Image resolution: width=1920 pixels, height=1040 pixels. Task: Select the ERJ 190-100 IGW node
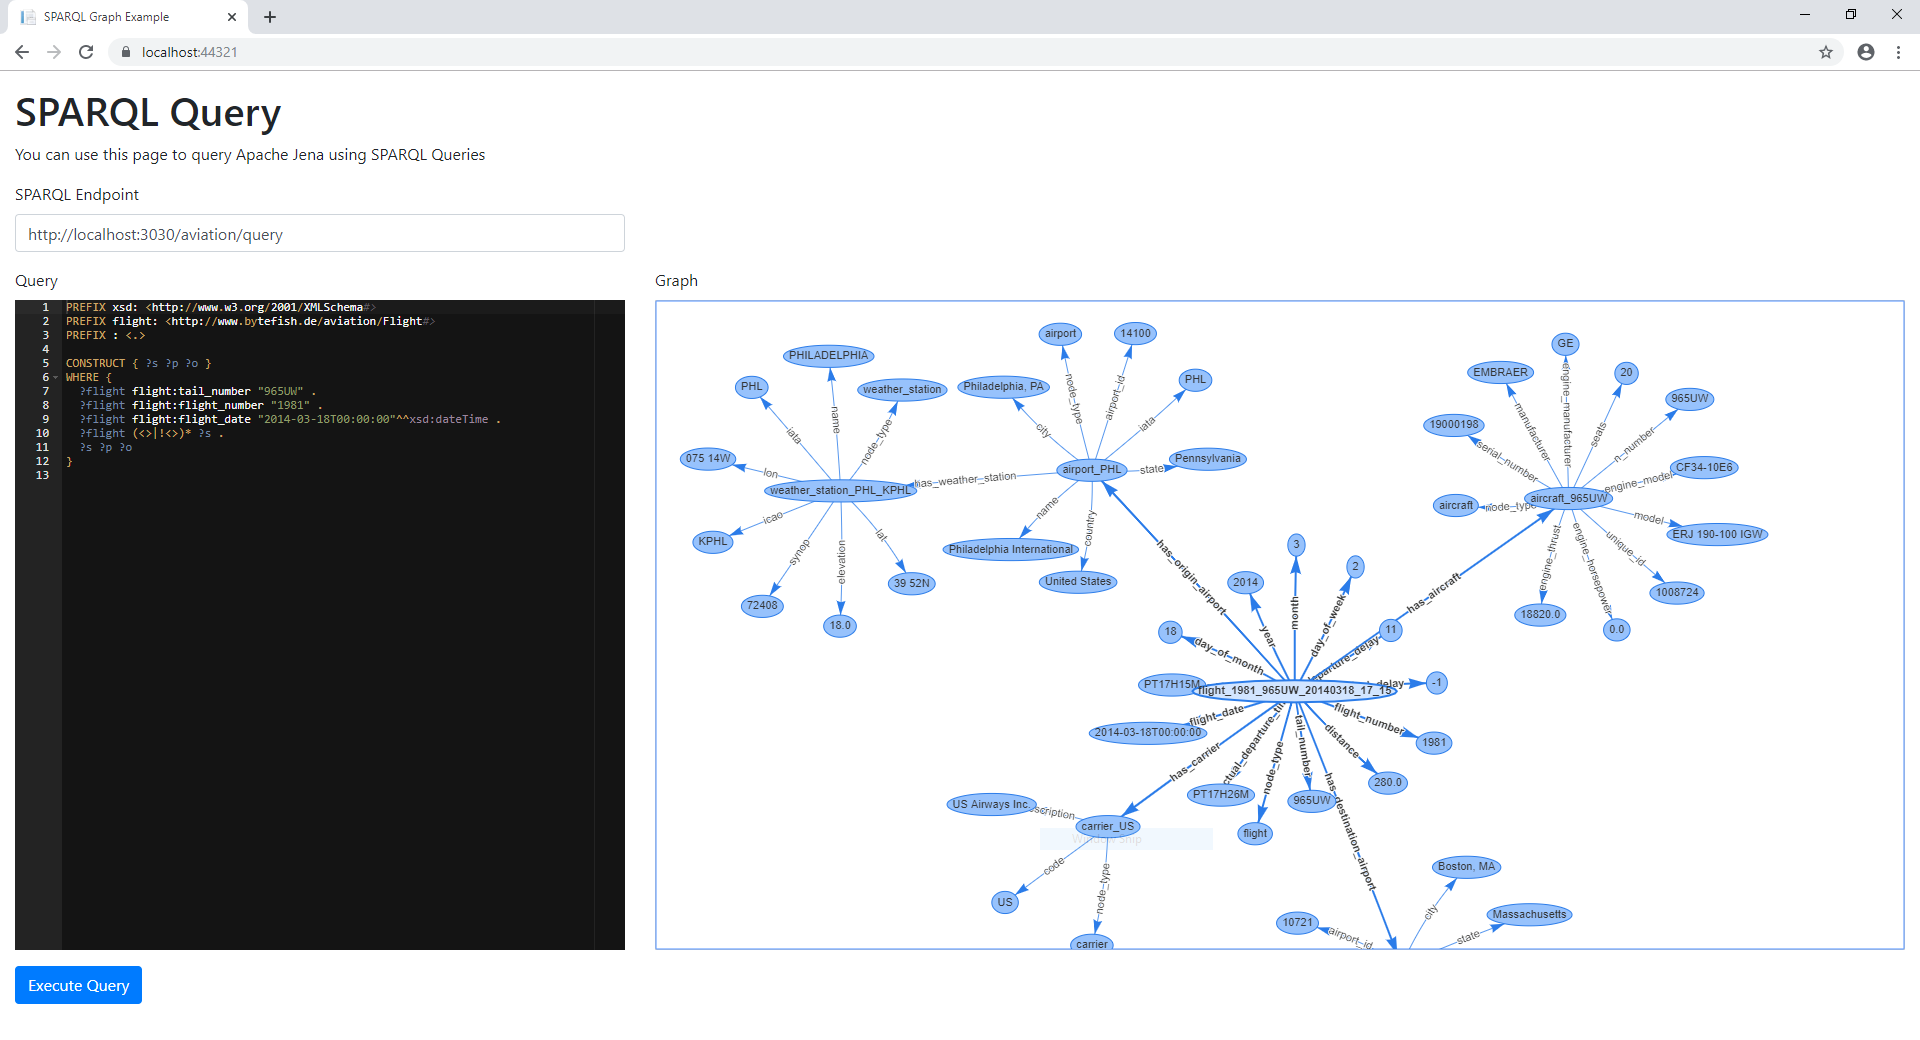[1717, 534]
